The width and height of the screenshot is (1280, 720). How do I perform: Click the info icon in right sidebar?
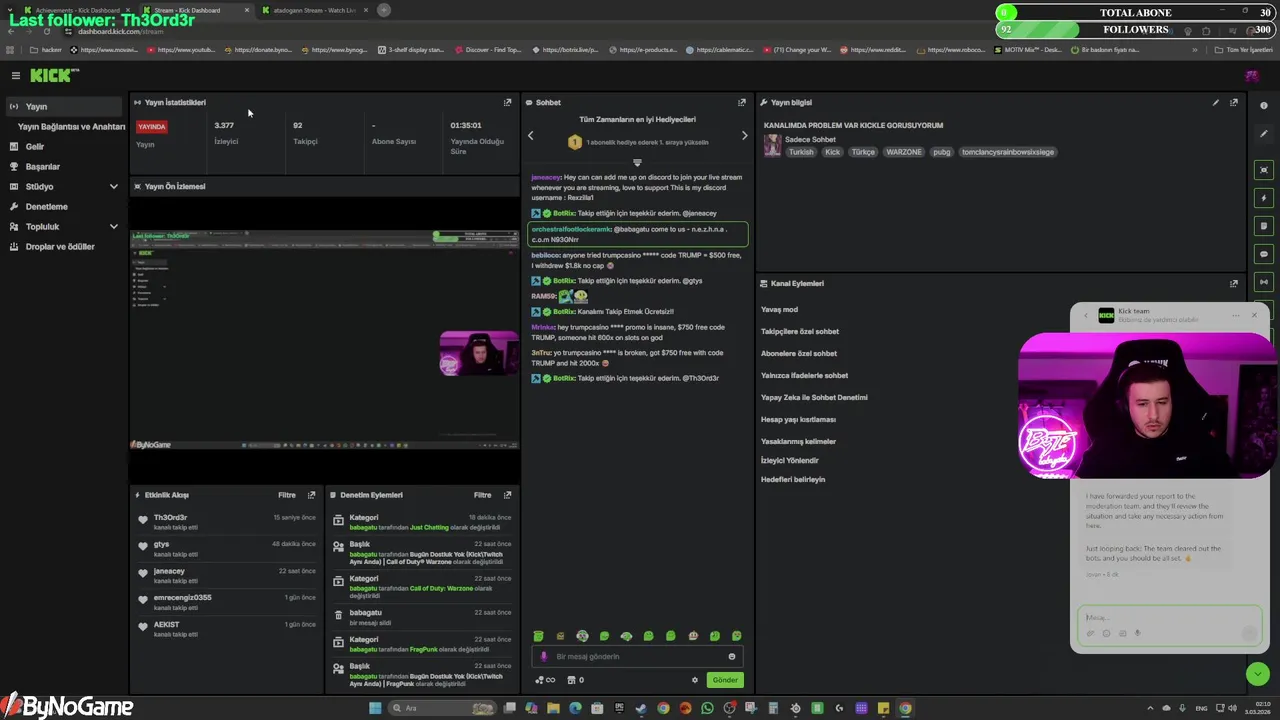(x=1264, y=106)
